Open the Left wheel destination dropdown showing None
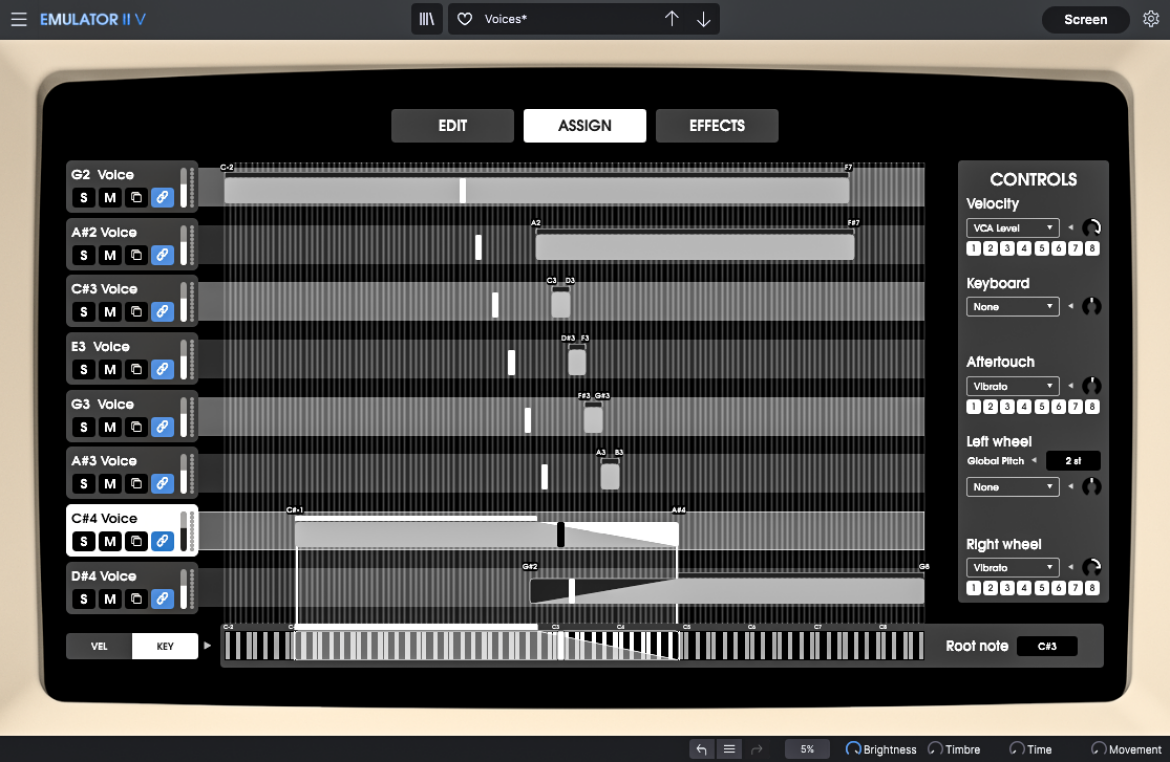Viewport: 1170px width, 762px height. pyautogui.click(x=1013, y=487)
